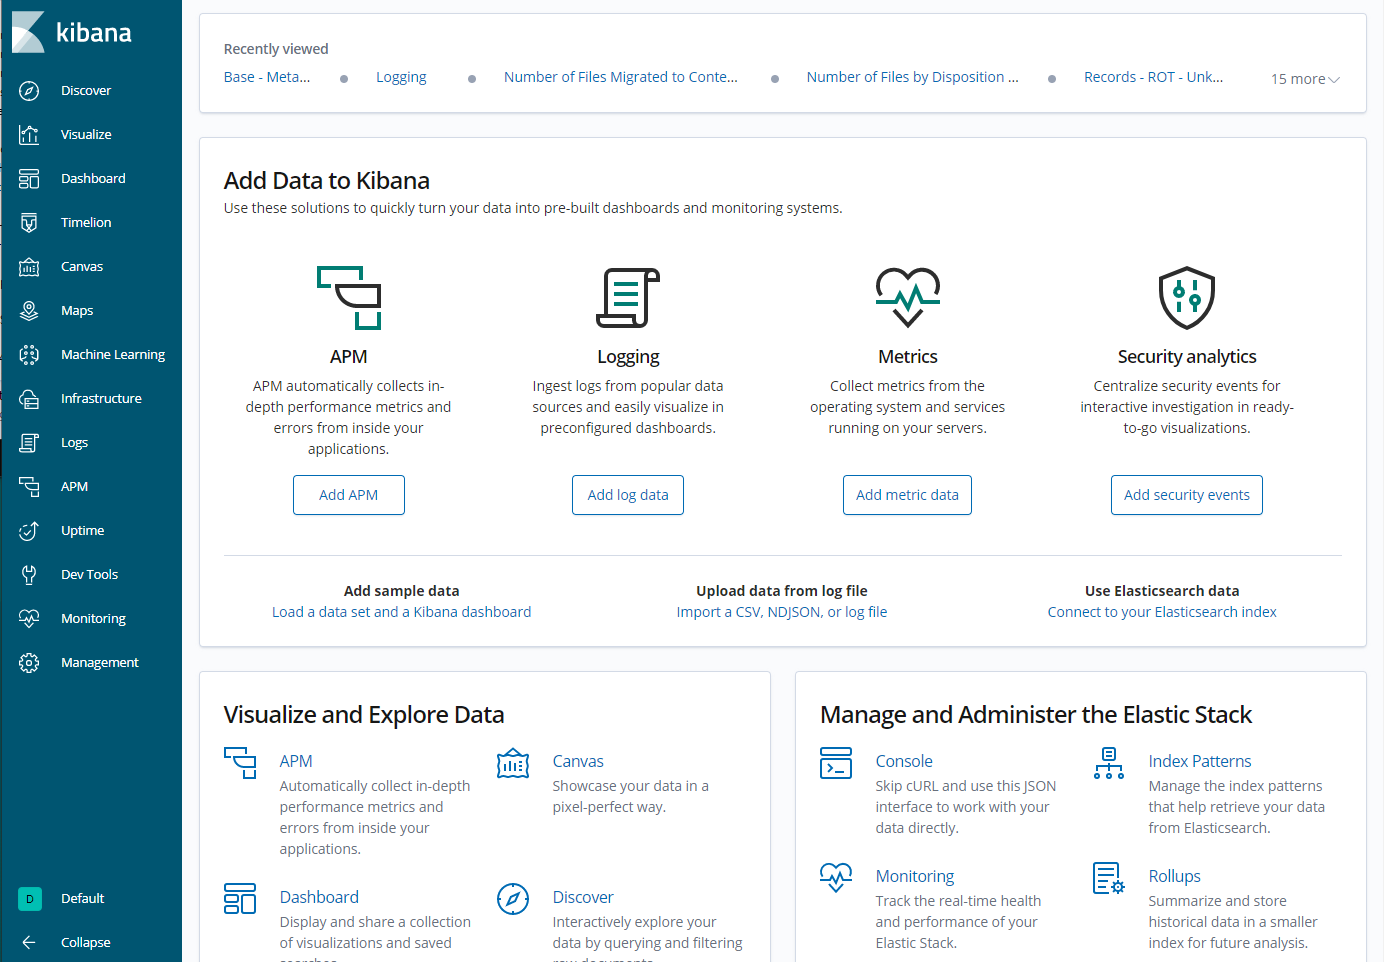Image resolution: width=1384 pixels, height=962 pixels.
Task: Open Visualize via its chart icon
Action: click(x=29, y=135)
